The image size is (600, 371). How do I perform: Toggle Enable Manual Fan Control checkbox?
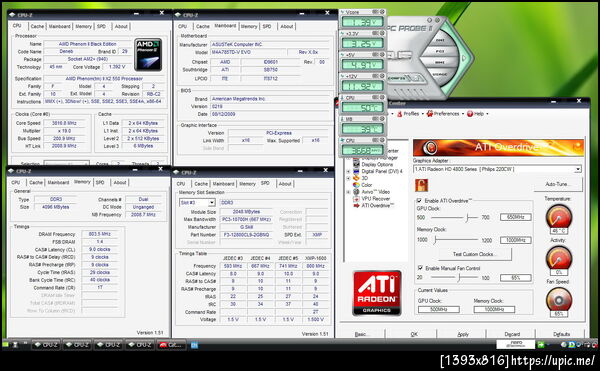pos(420,268)
